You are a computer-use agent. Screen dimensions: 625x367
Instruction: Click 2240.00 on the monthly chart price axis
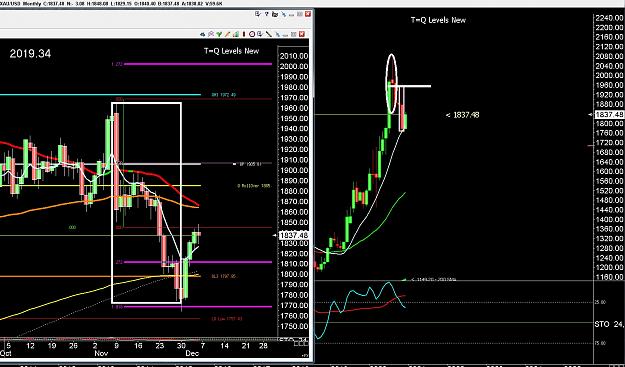[x=609, y=18]
